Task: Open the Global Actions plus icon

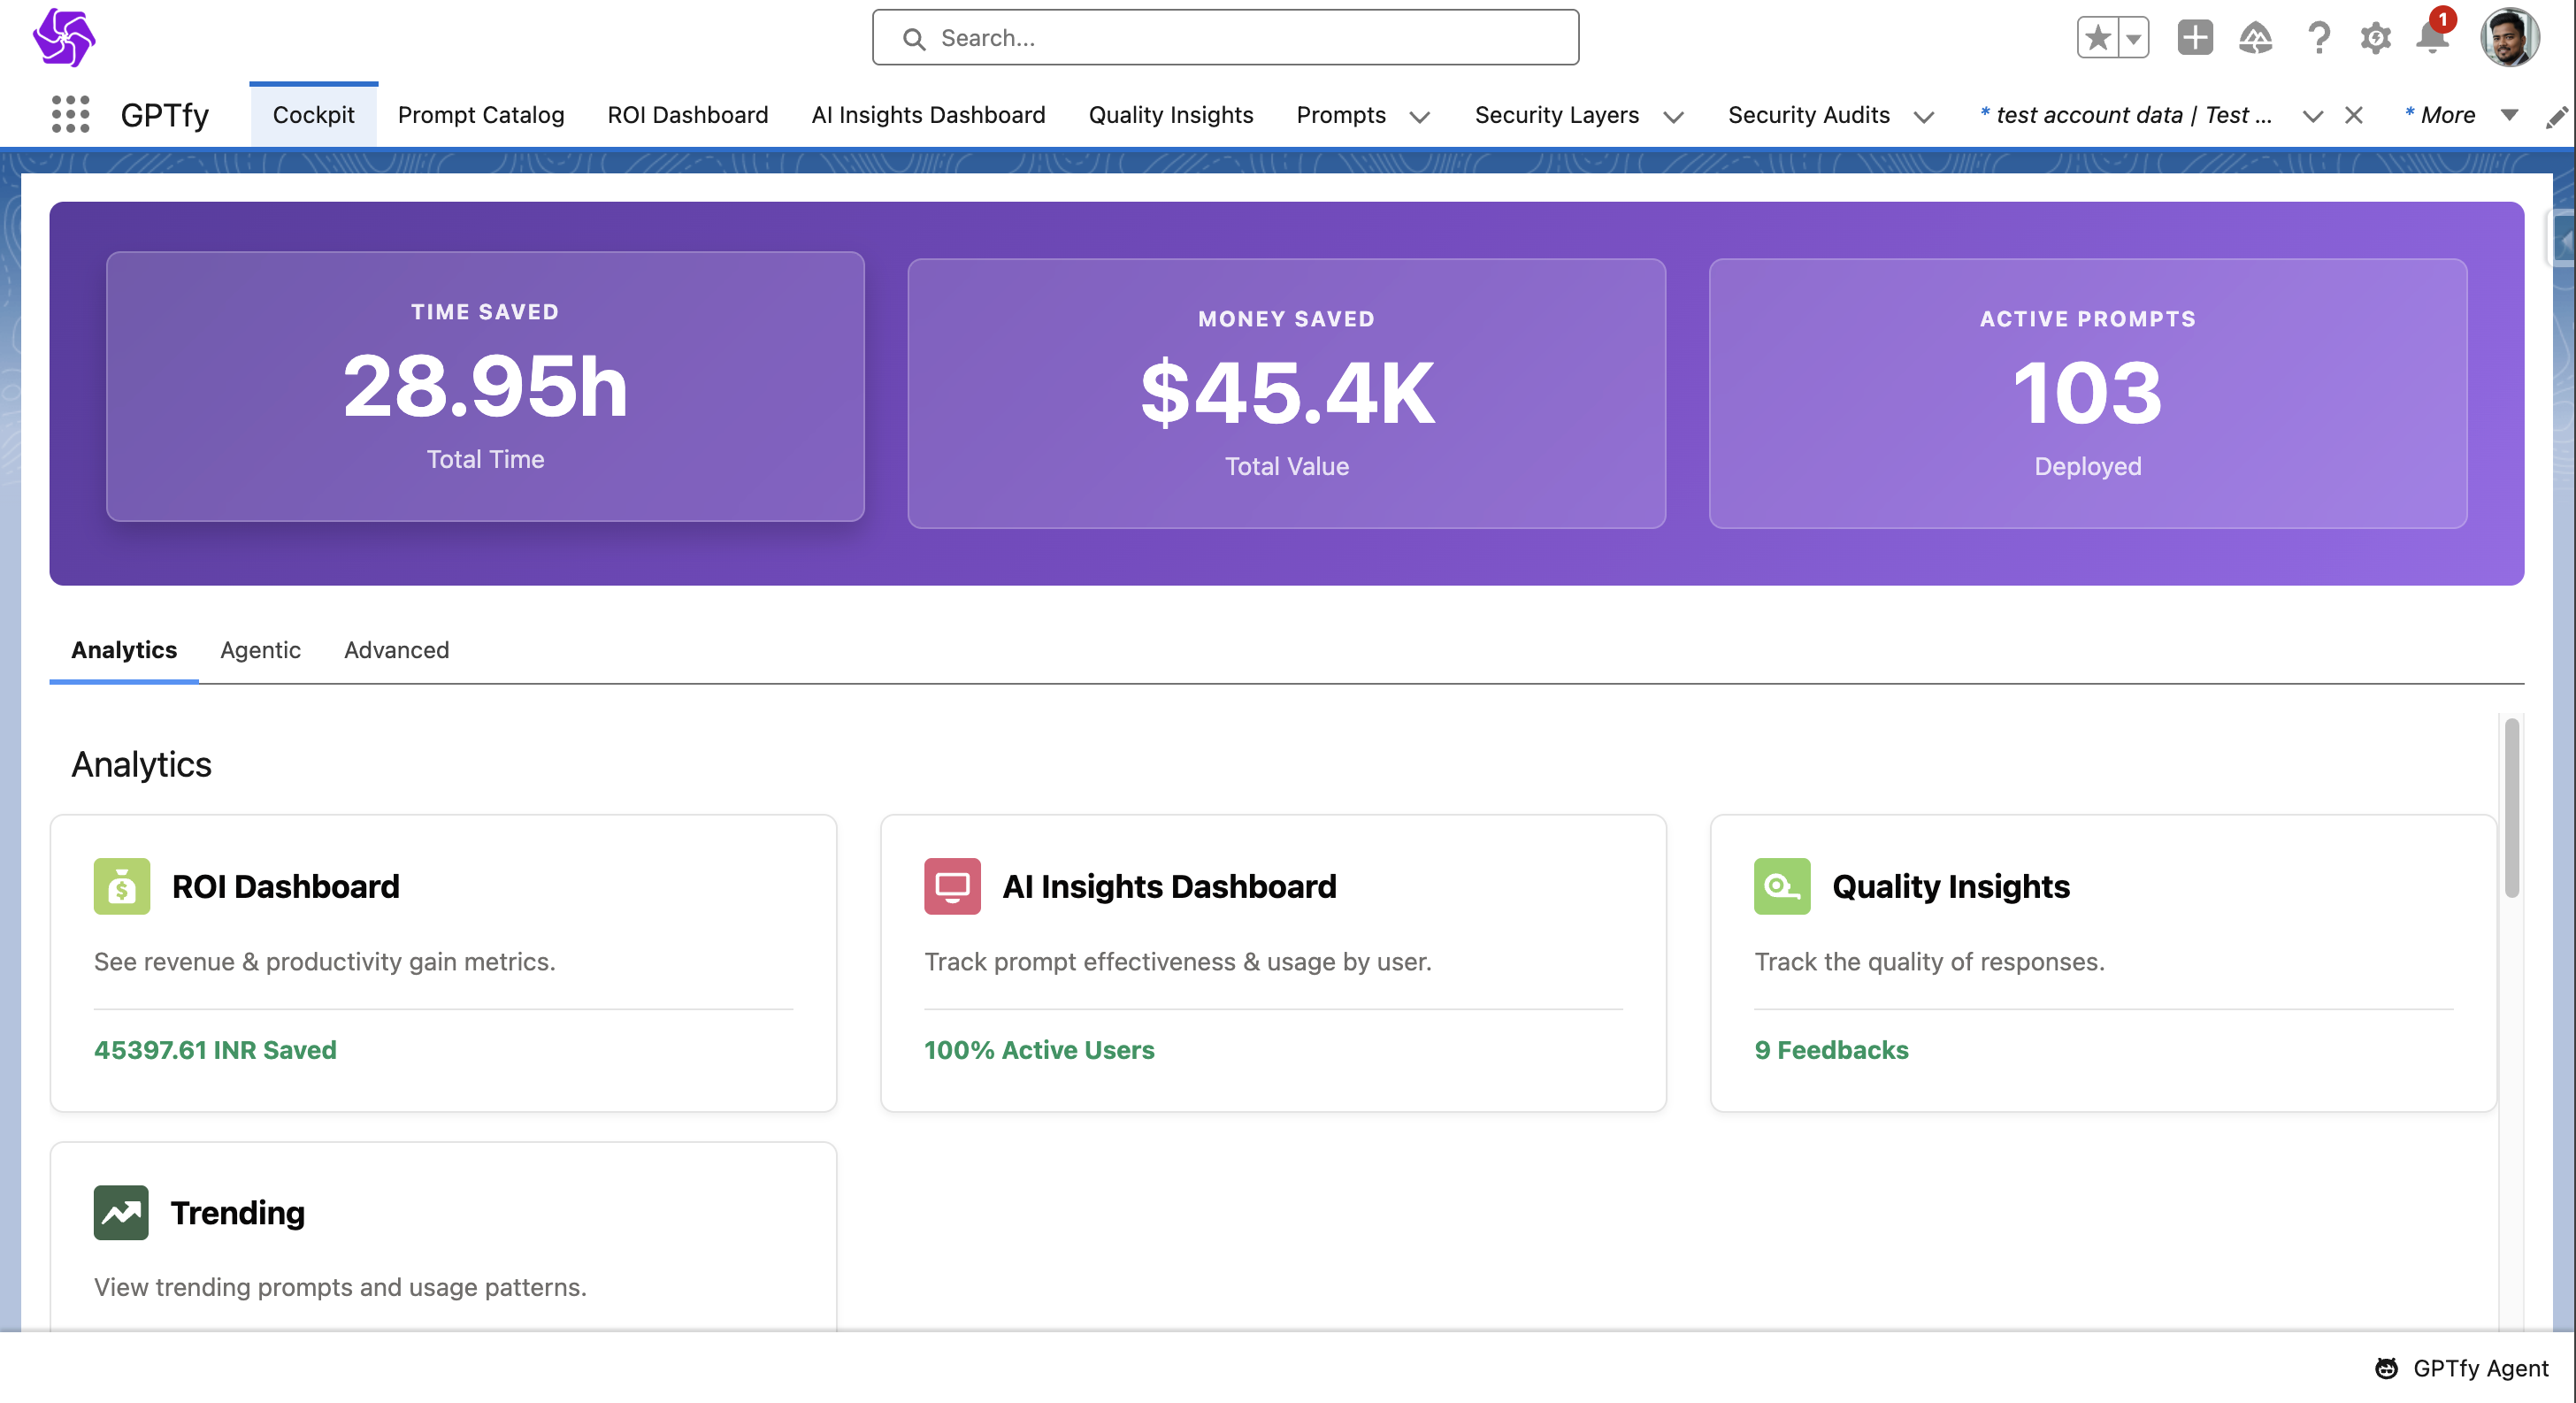Action: coord(2194,38)
